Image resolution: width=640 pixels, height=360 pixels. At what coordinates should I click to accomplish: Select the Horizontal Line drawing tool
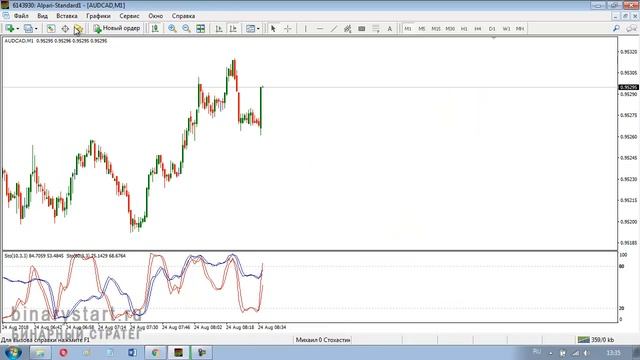pos(320,29)
